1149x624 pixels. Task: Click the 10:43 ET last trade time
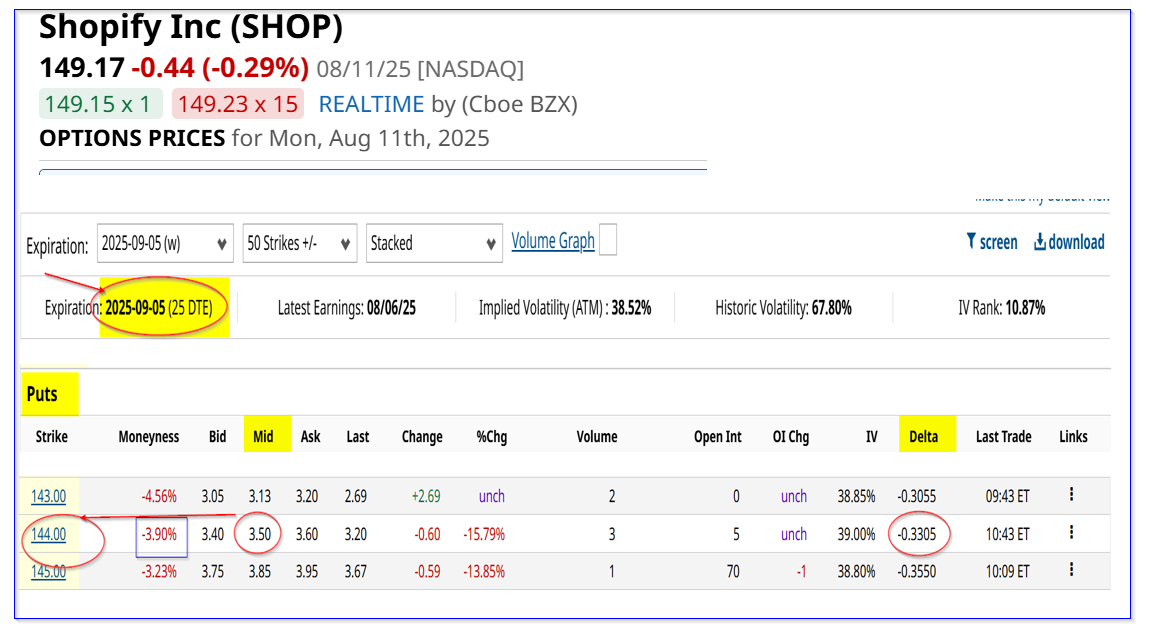pos(1008,535)
